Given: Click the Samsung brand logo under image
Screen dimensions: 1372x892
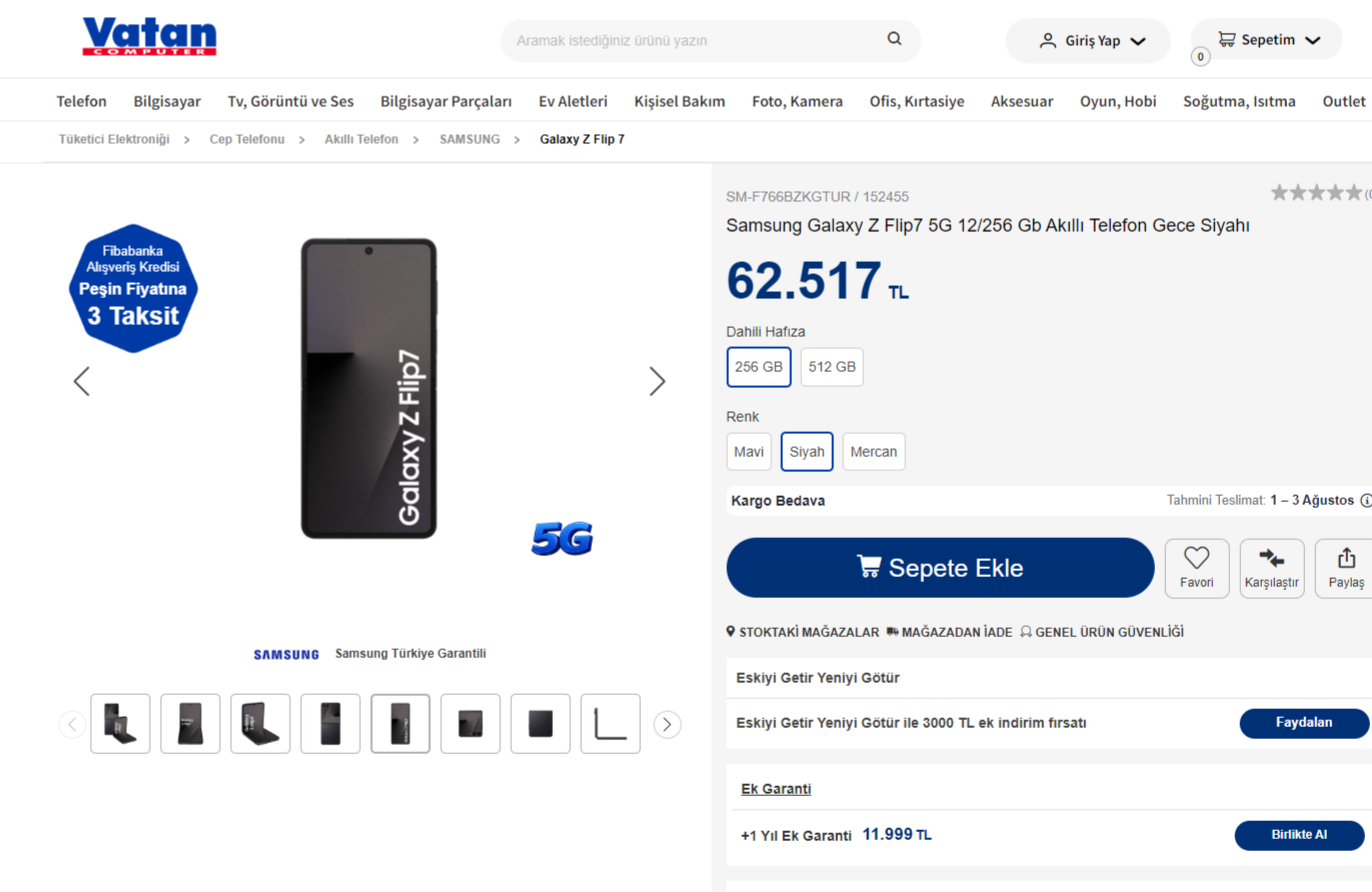Looking at the screenshot, I should coord(286,654).
